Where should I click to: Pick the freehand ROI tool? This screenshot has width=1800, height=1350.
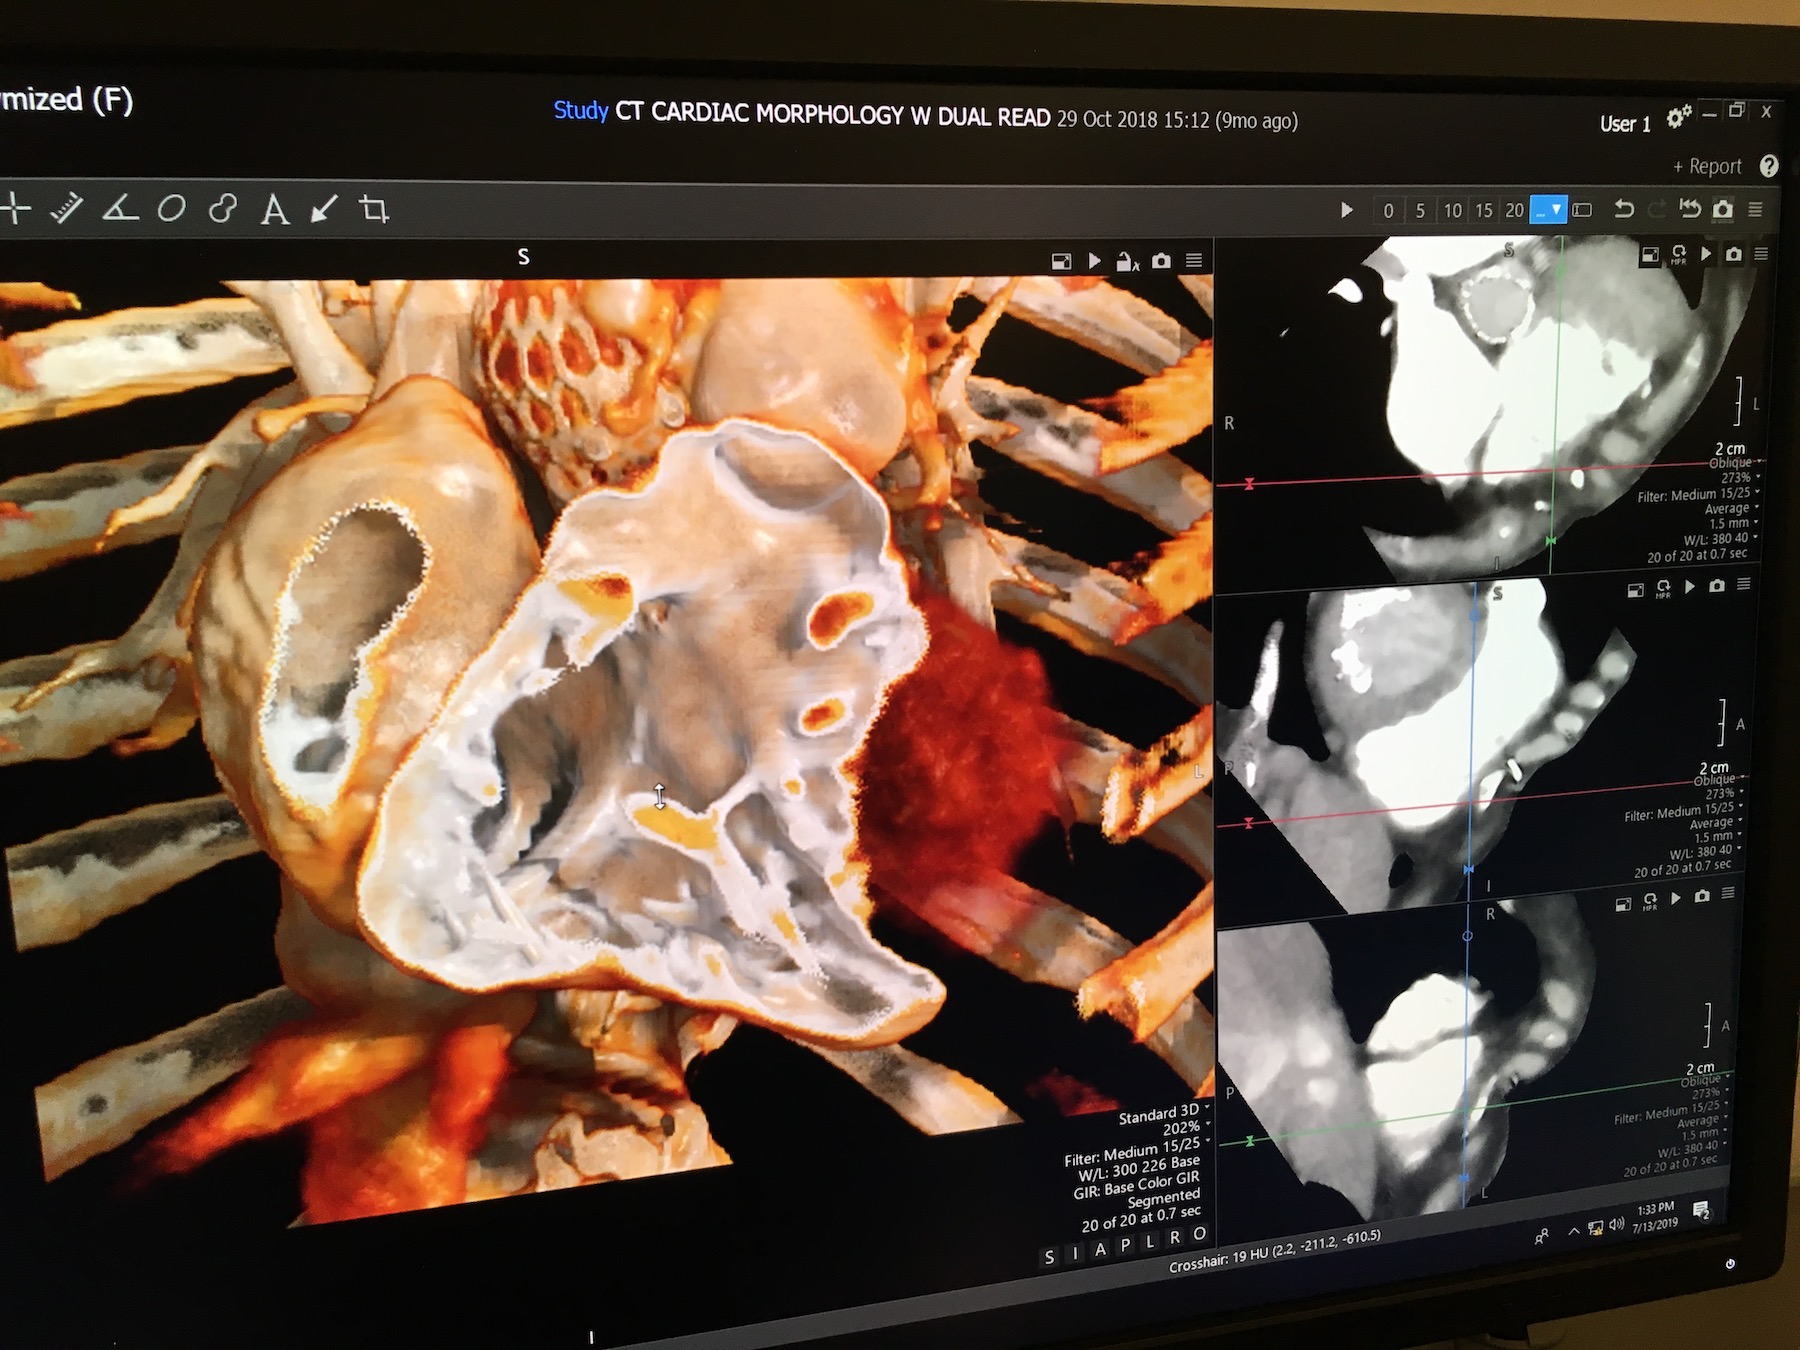click(x=222, y=209)
